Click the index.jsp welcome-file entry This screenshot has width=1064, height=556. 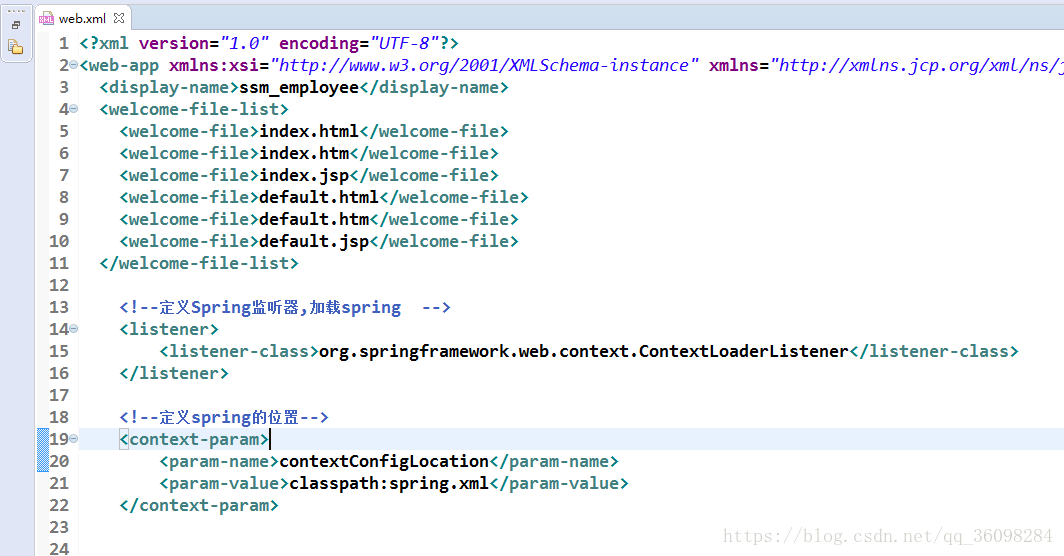pyautogui.click(x=304, y=175)
